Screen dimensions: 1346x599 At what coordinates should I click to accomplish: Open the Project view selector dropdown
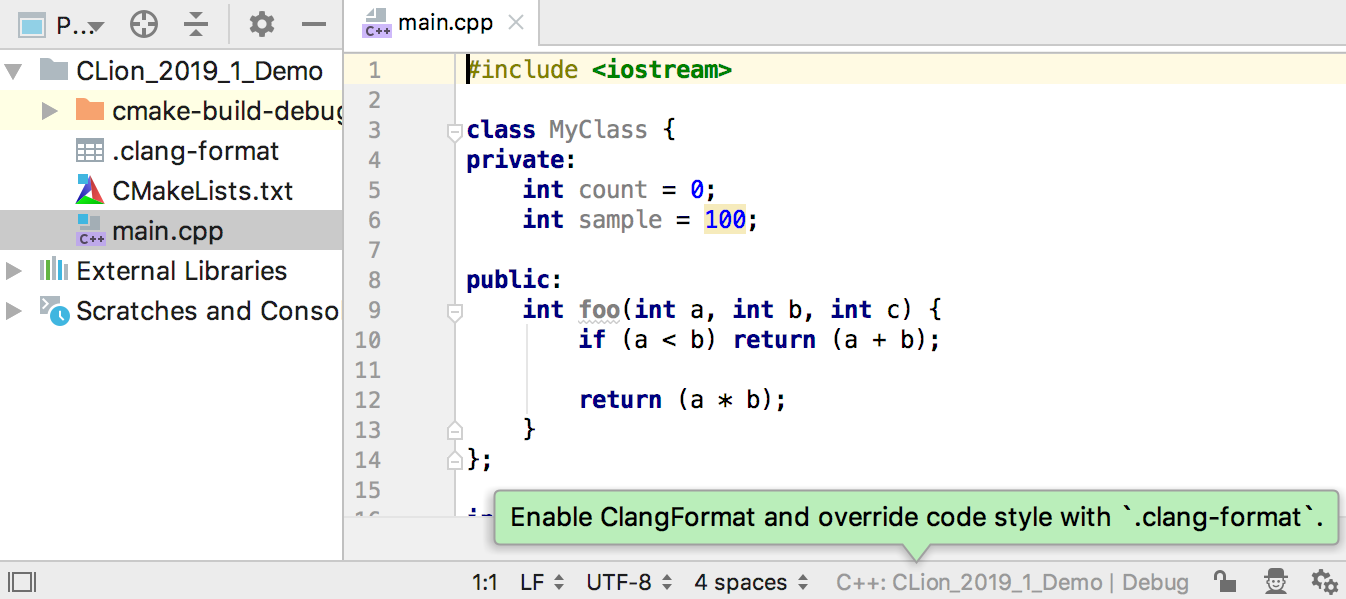pyautogui.click(x=62, y=25)
